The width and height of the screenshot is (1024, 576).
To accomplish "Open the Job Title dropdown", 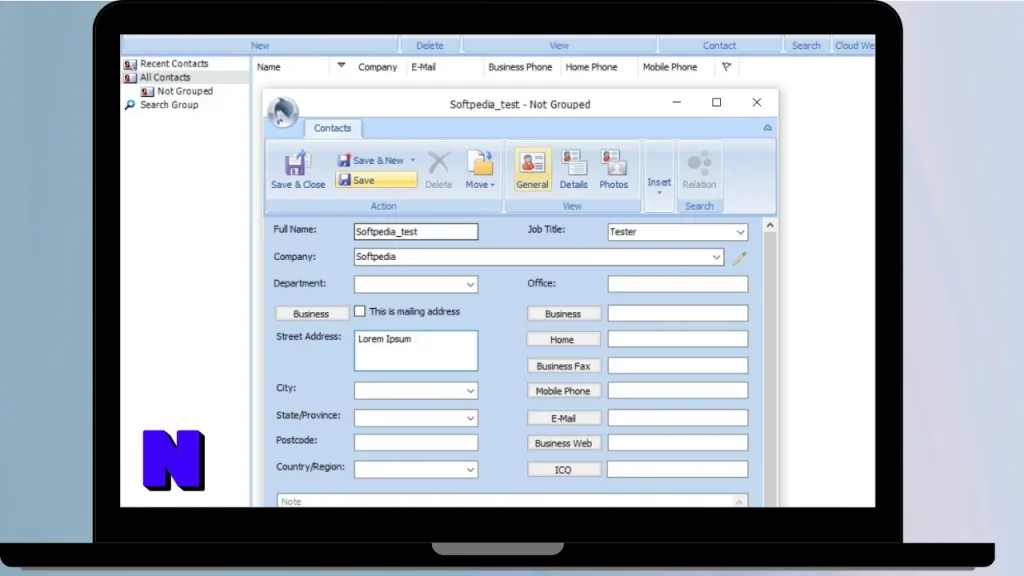I will [740, 232].
